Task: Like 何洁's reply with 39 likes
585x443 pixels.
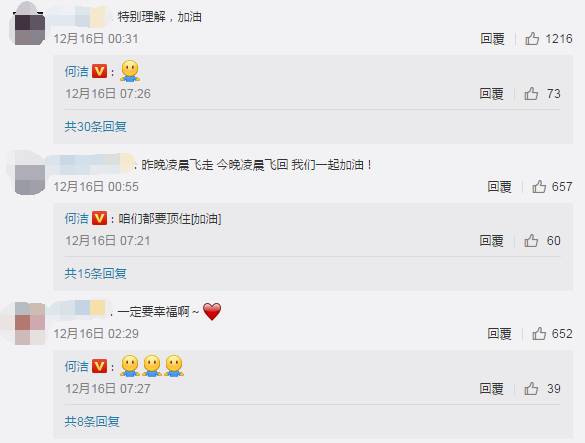Action: pos(531,389)
